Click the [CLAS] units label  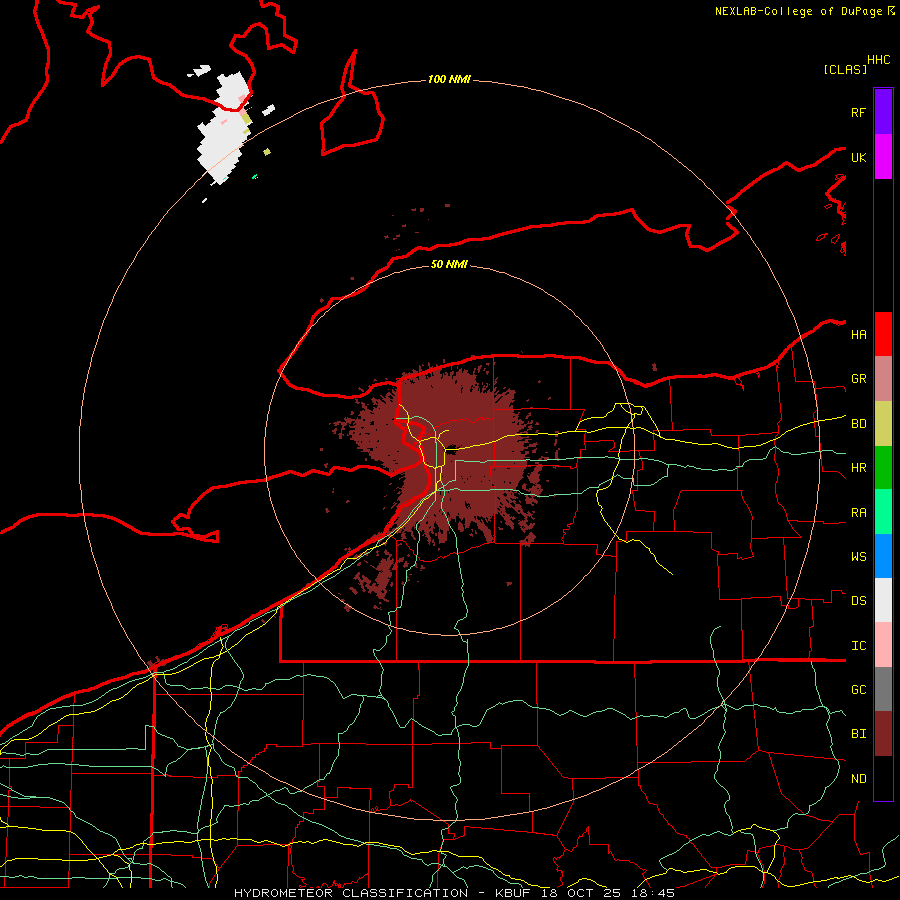845,69
